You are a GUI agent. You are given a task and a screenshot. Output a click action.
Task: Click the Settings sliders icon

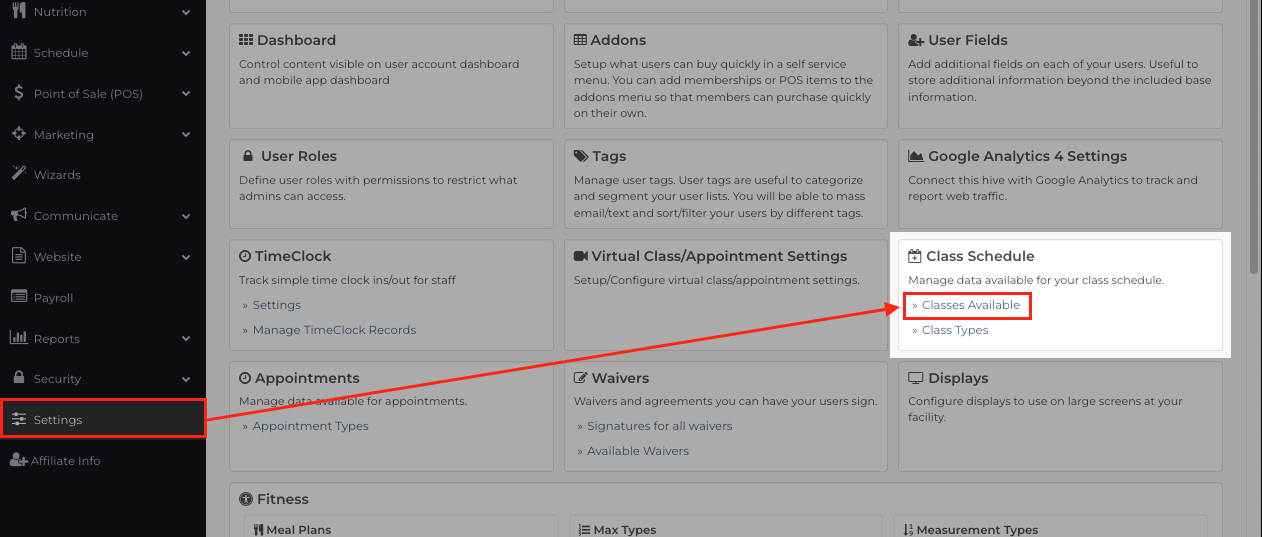[x=18, y=419]
